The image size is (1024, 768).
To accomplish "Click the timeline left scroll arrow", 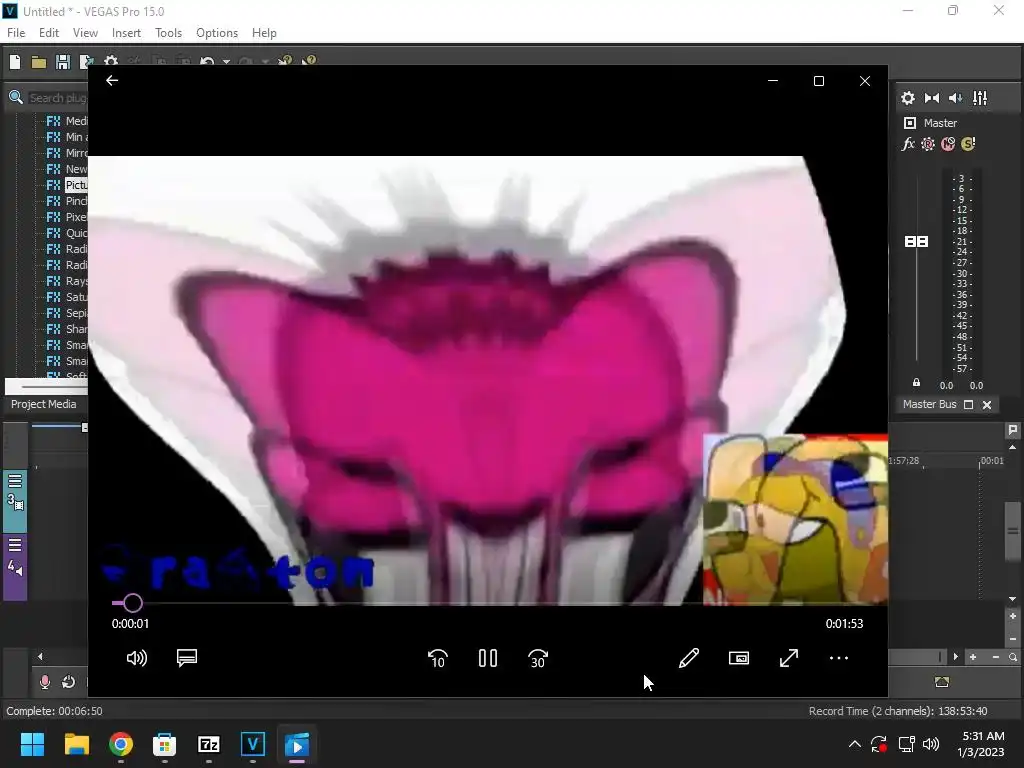I will pos(40,656).
